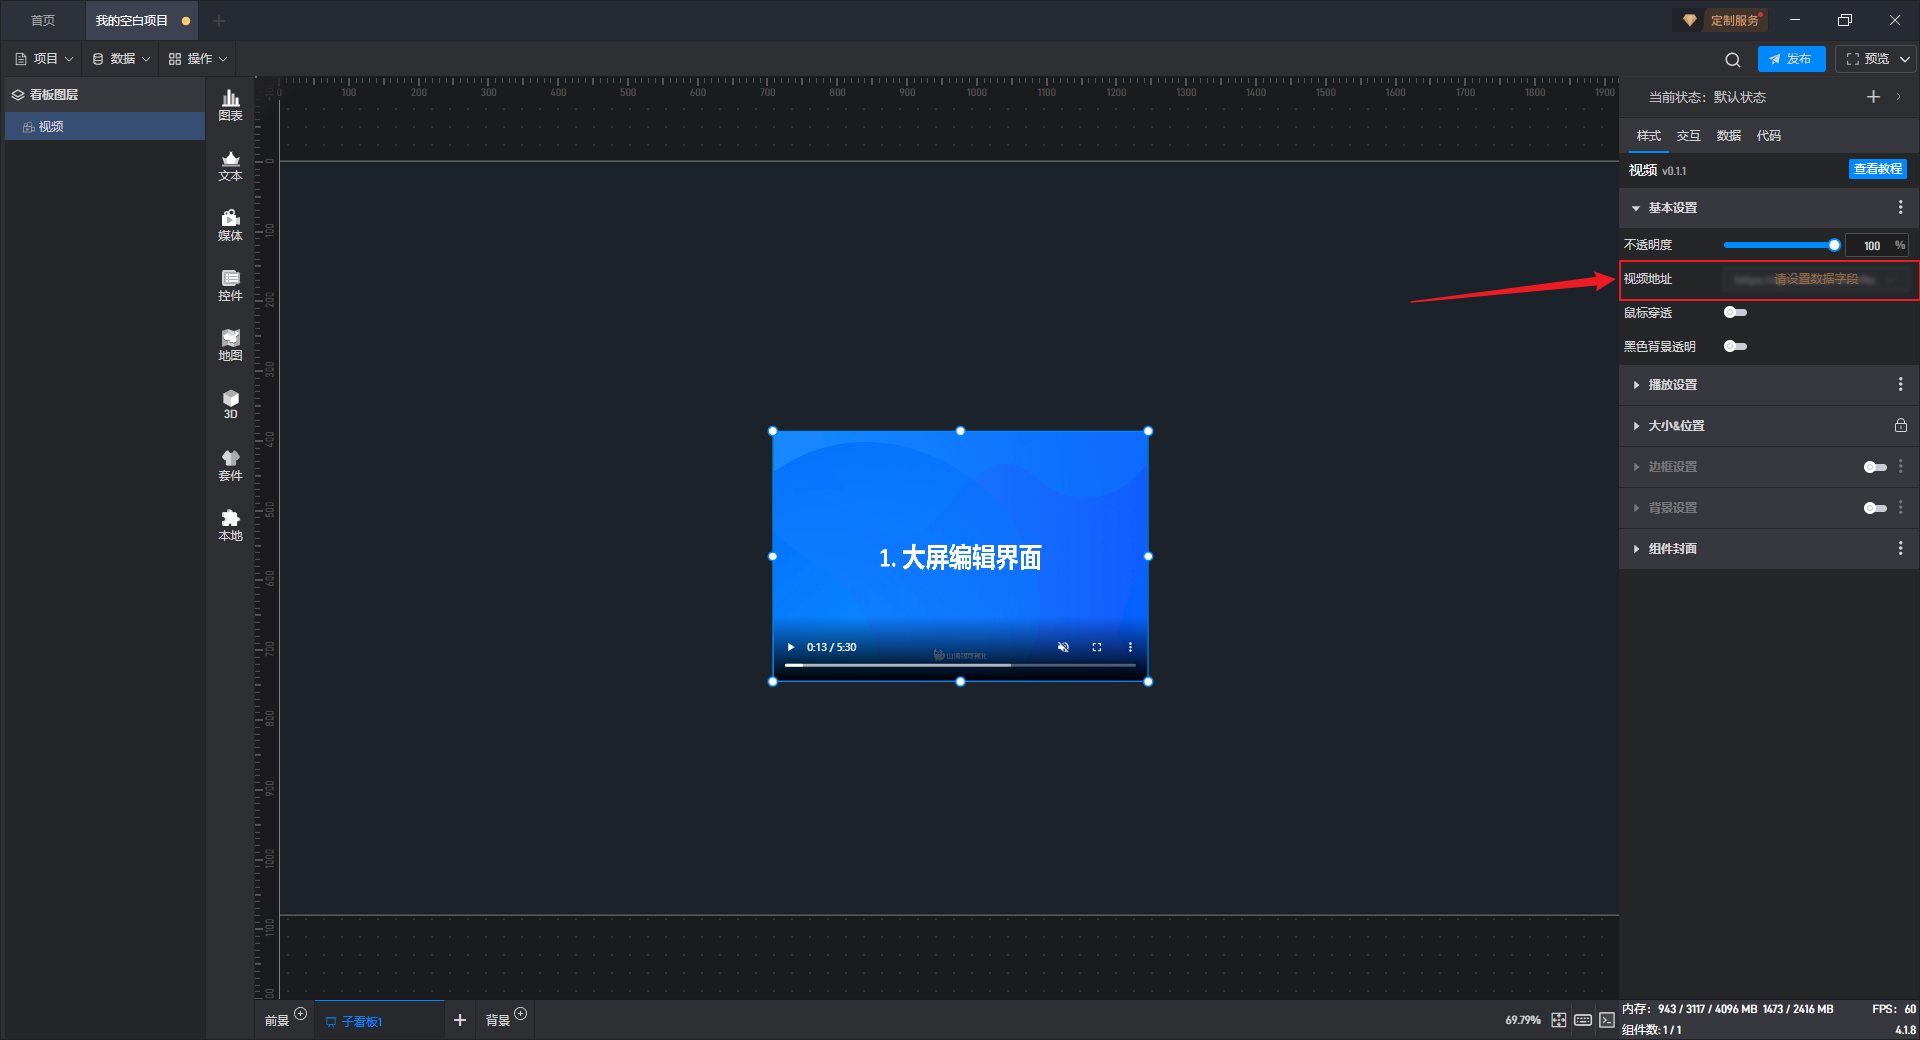
Task: Select the 背景 background label
Action: click(x=498, y=1021)
